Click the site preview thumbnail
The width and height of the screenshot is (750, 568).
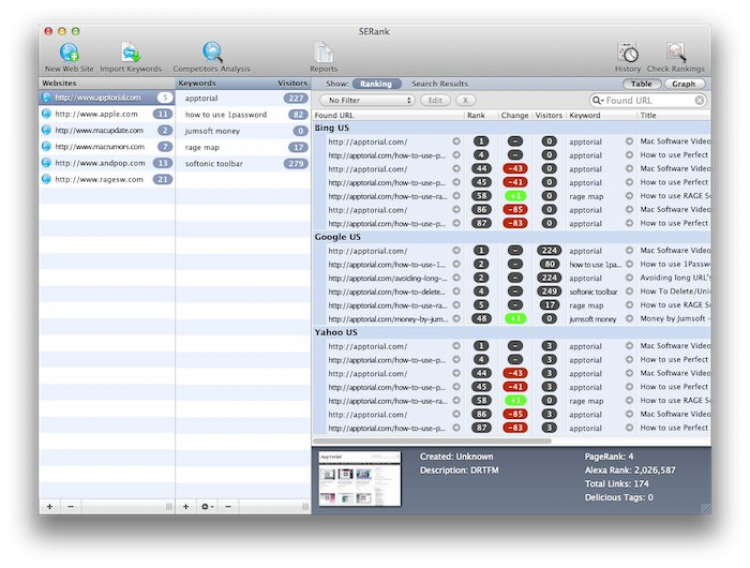click(x=360, y=479)
